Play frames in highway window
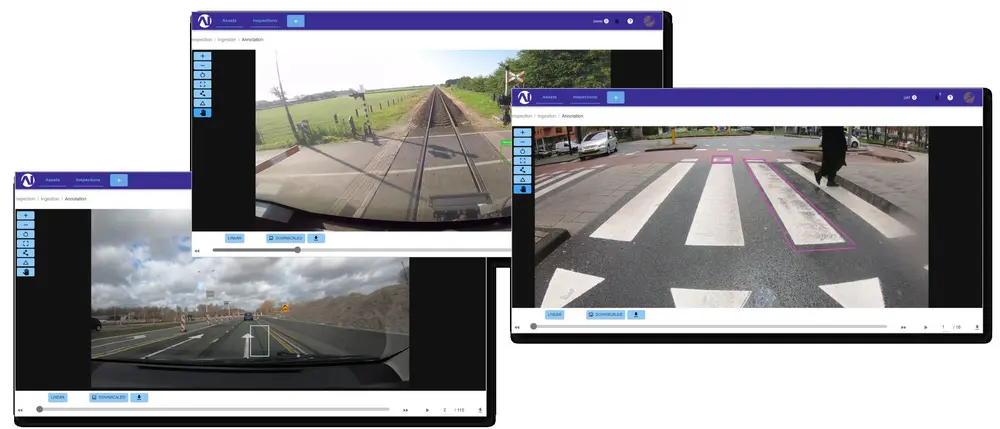This screenshot has width=1000, height=429. click(427, 411)
